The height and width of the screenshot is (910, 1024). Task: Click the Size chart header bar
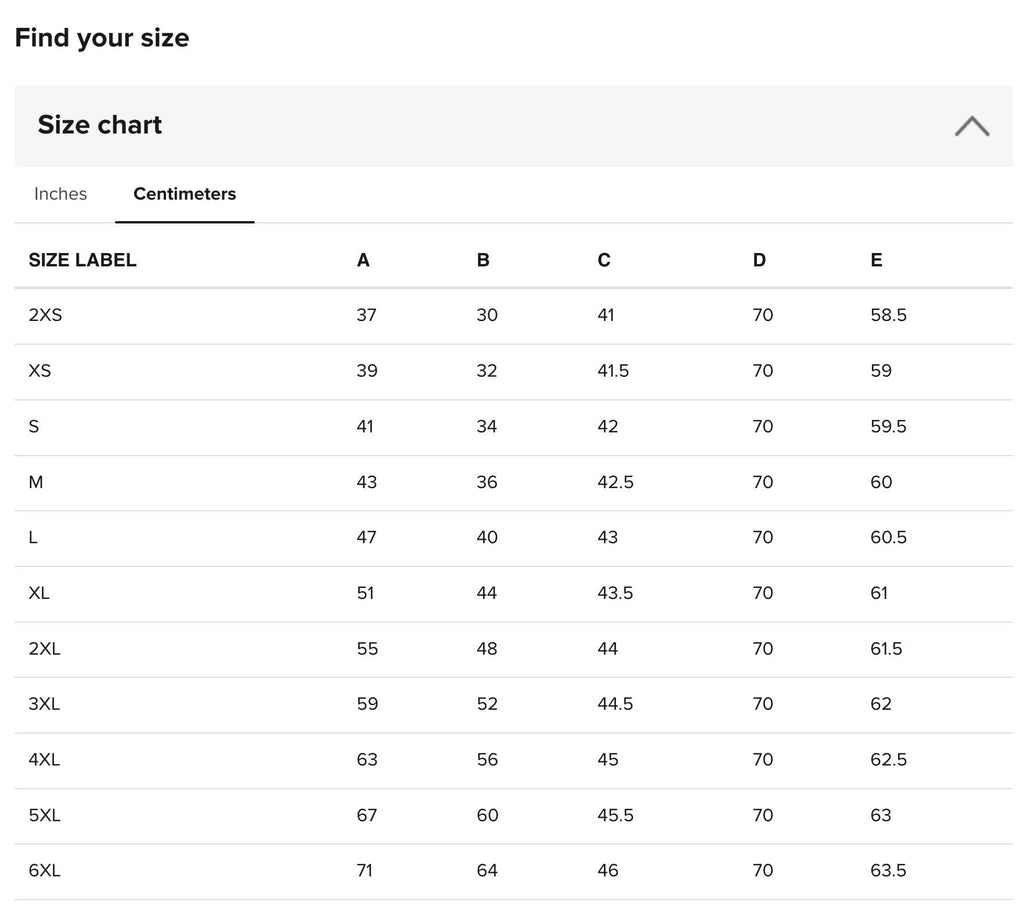pos(513,125)
